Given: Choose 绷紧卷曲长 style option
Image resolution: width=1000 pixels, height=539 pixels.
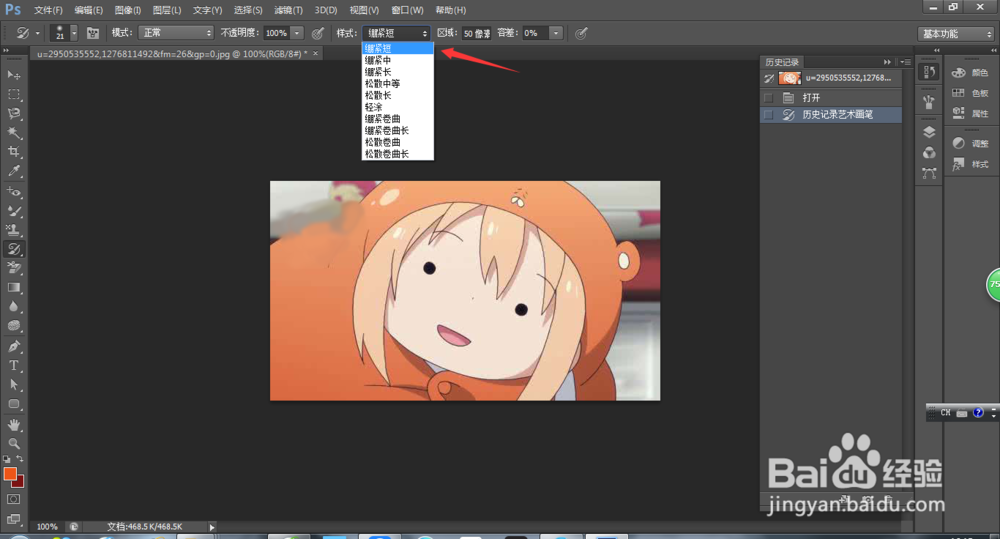Looking at the screenshot, I should [397, 130].
